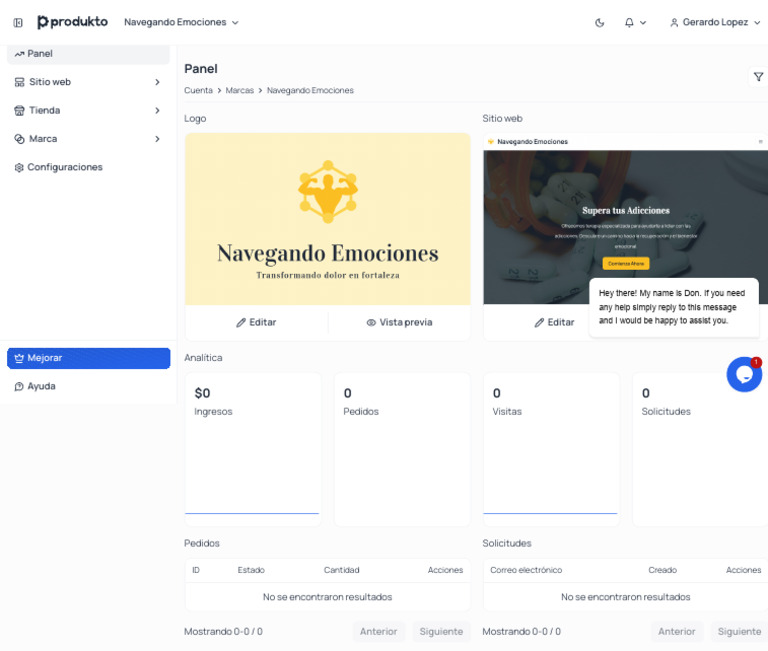Click the website preview thumbnail
Viewport: 768px width, 651px height.
click(x=625, y=219)
